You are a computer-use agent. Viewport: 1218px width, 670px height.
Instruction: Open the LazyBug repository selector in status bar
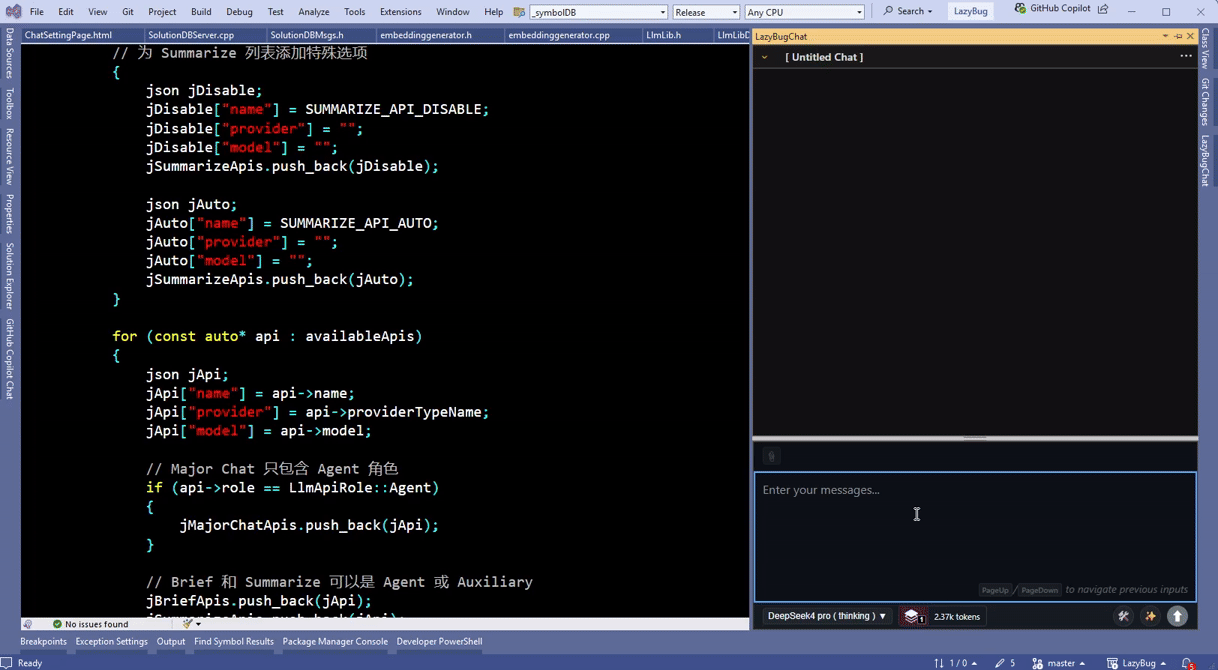pos(1137,663)
